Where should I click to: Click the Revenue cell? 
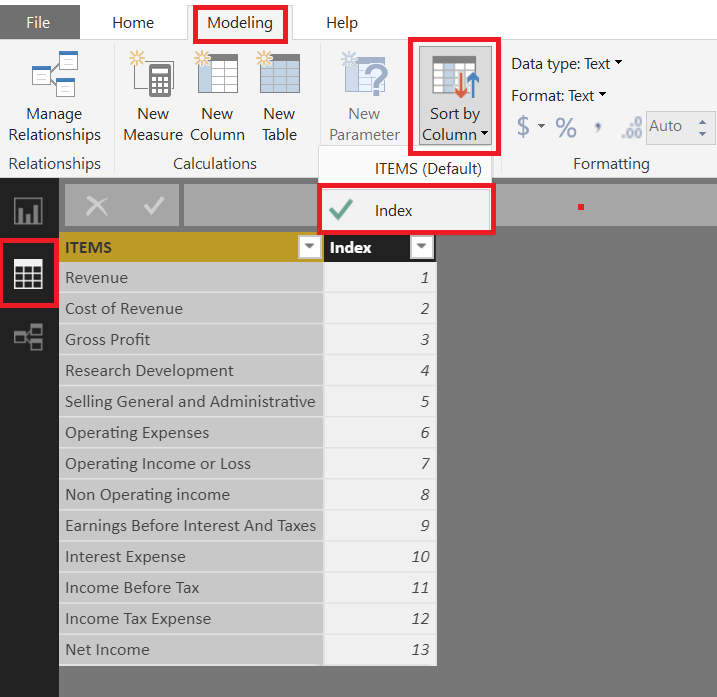(x=191, y=278)
